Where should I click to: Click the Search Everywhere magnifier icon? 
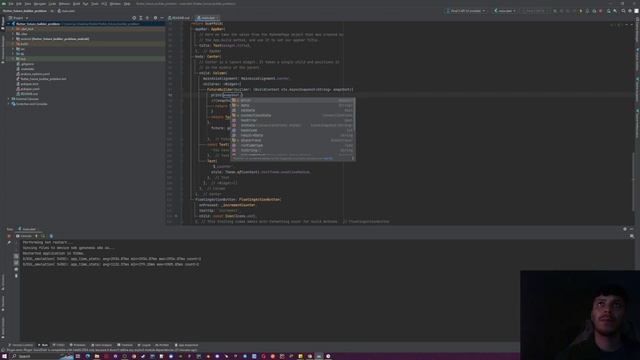[623, 11]
